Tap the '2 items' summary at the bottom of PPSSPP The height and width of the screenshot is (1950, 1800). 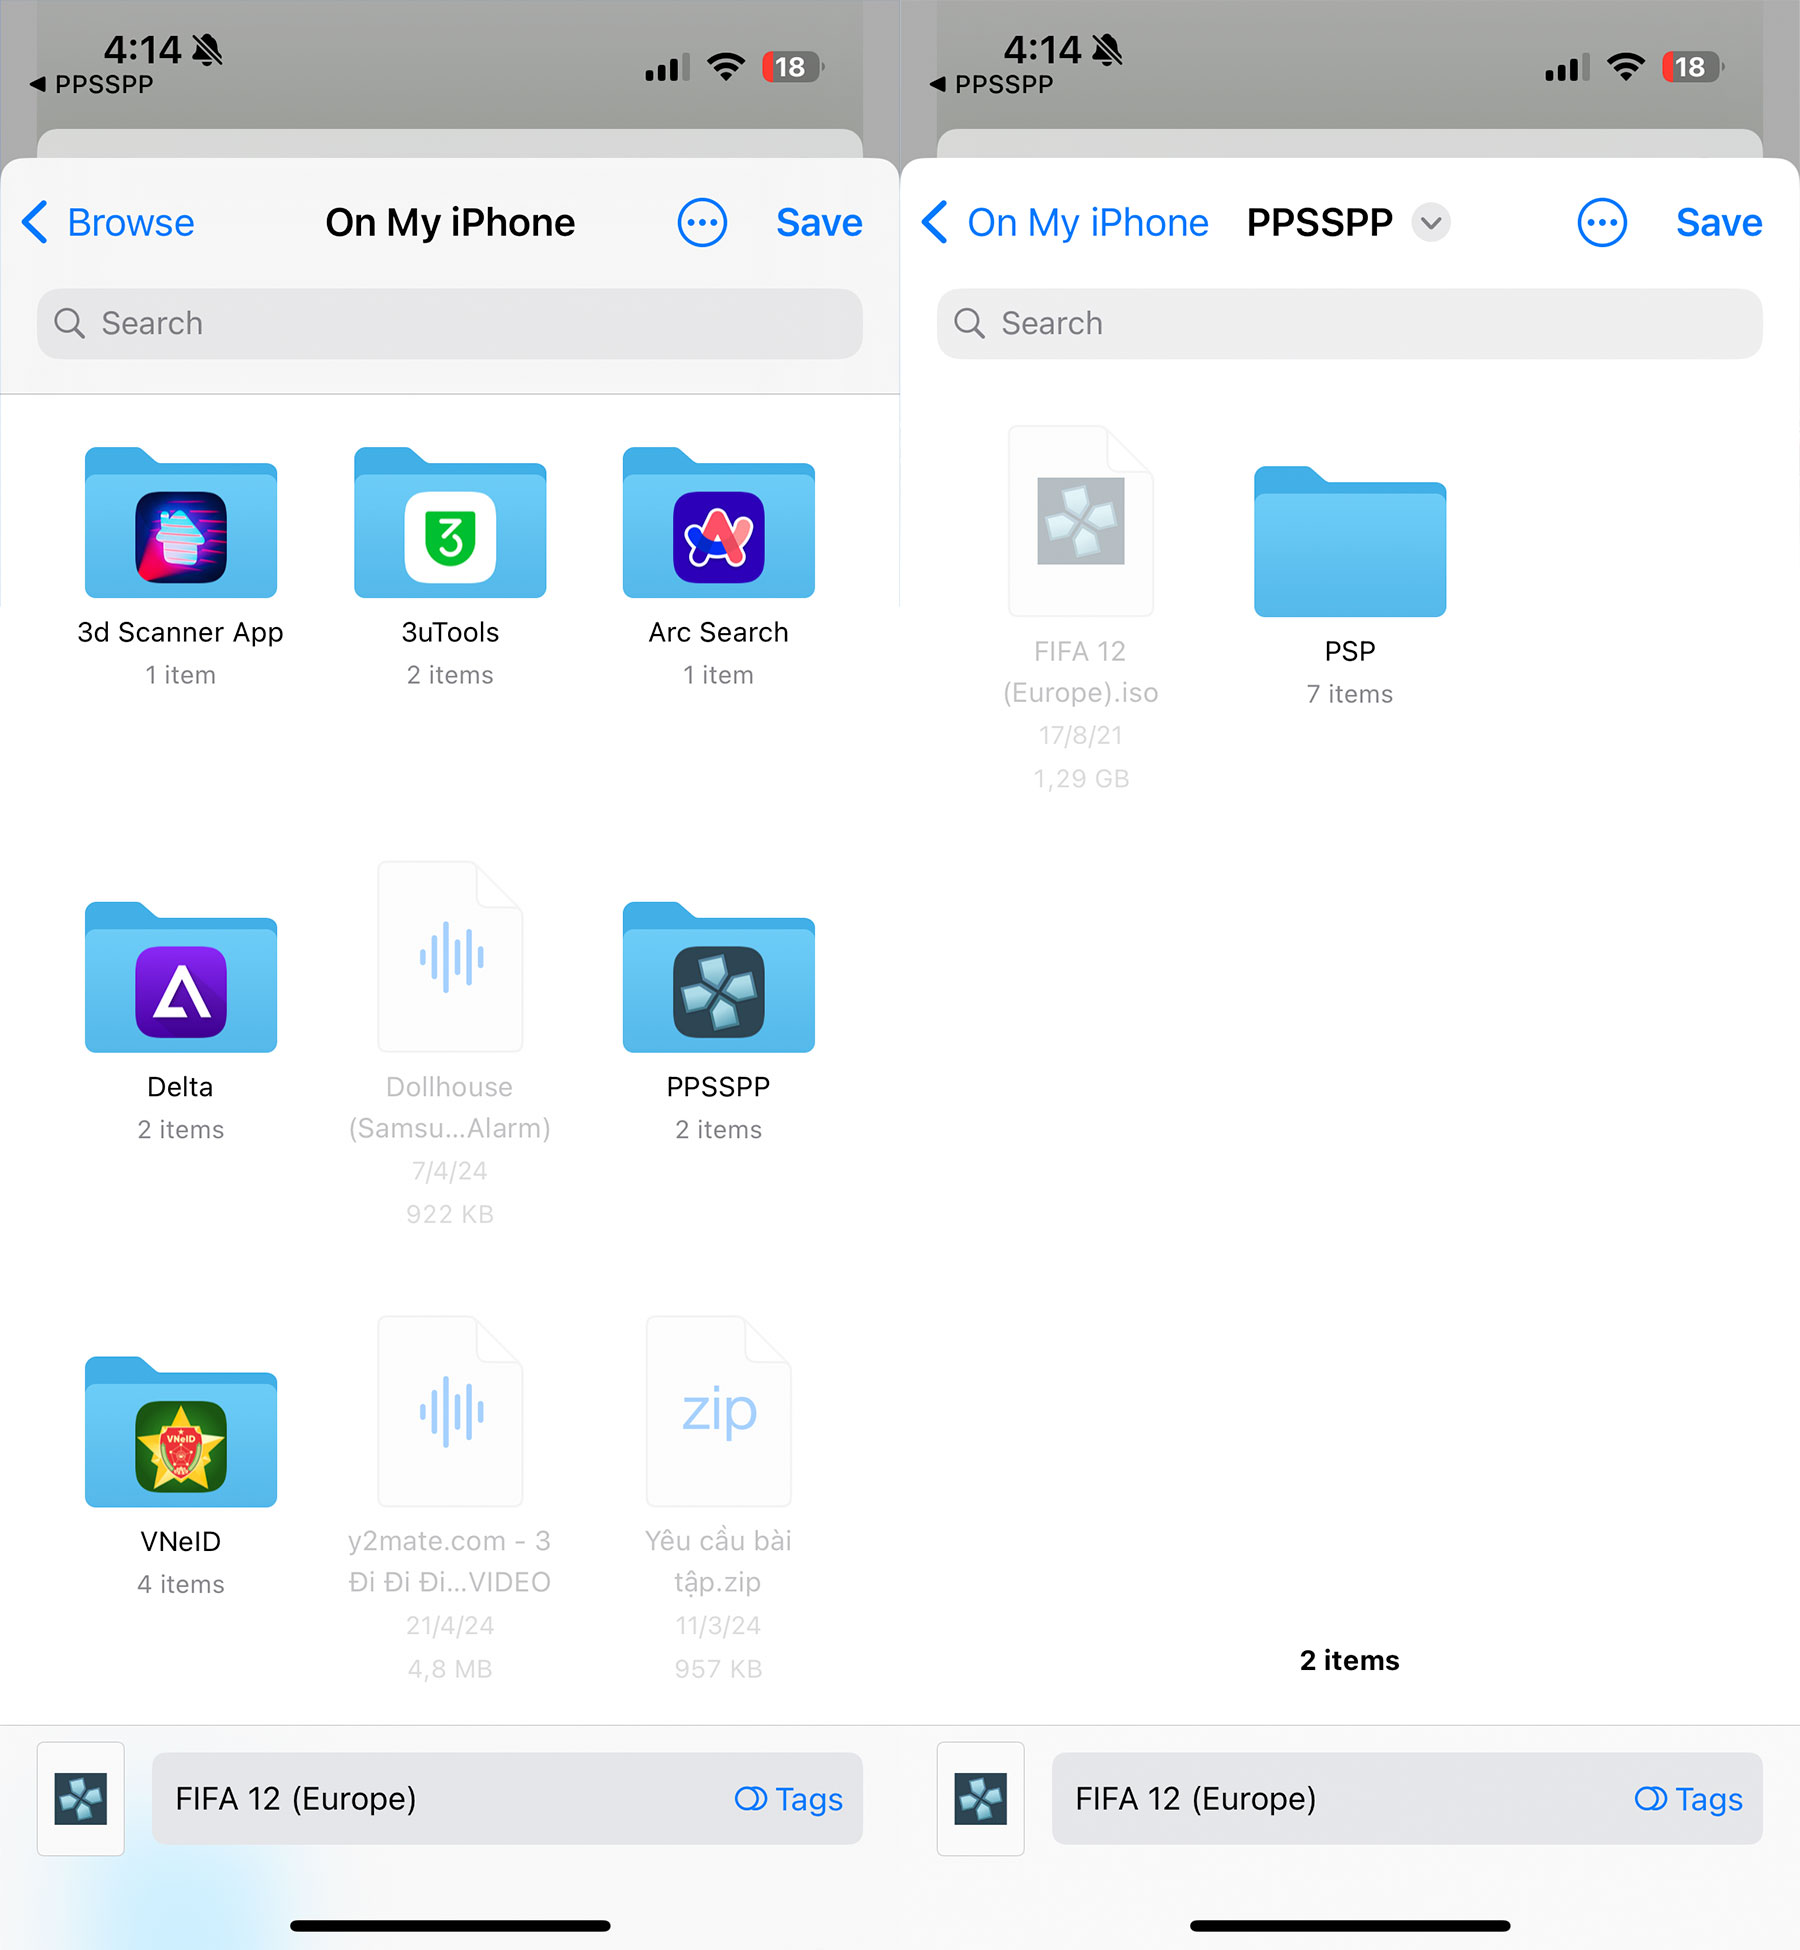[x=1350, y=1660]
